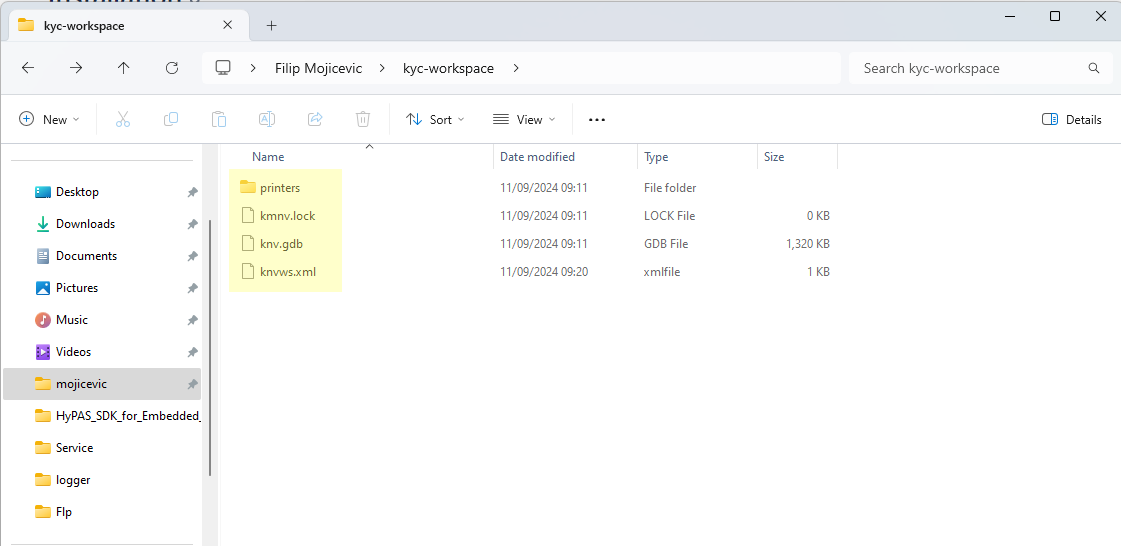
Task: Open the Sort options dropdown
Action: click(435, 119)
